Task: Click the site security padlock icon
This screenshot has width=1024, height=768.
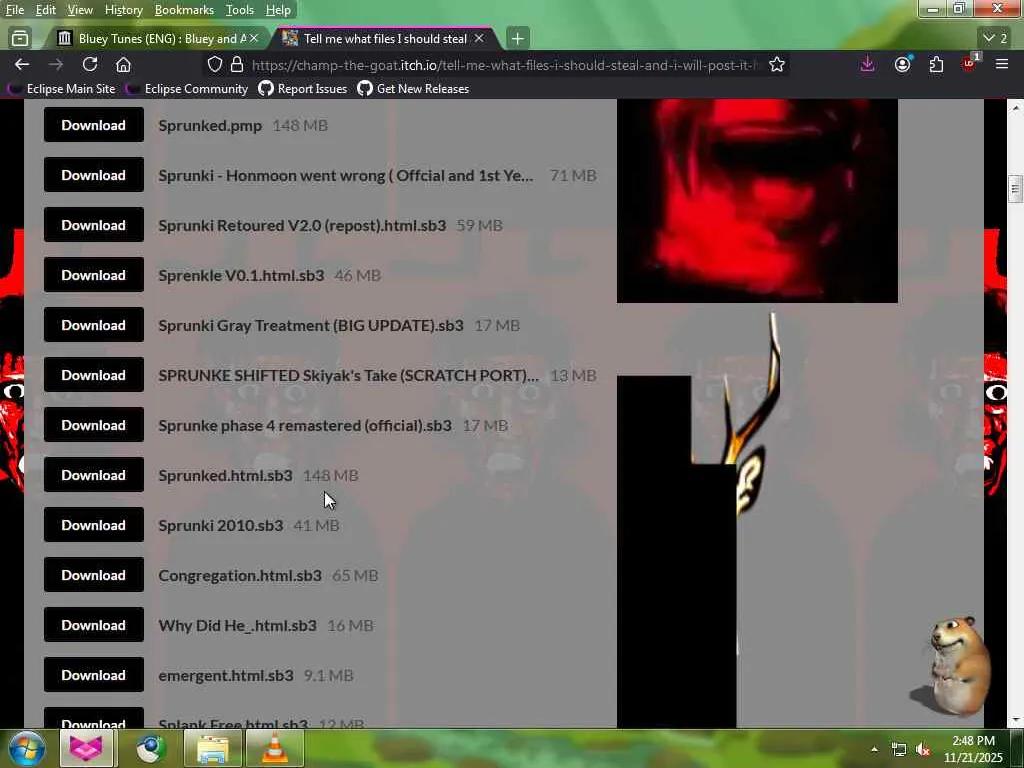Action: click(237, 65)
